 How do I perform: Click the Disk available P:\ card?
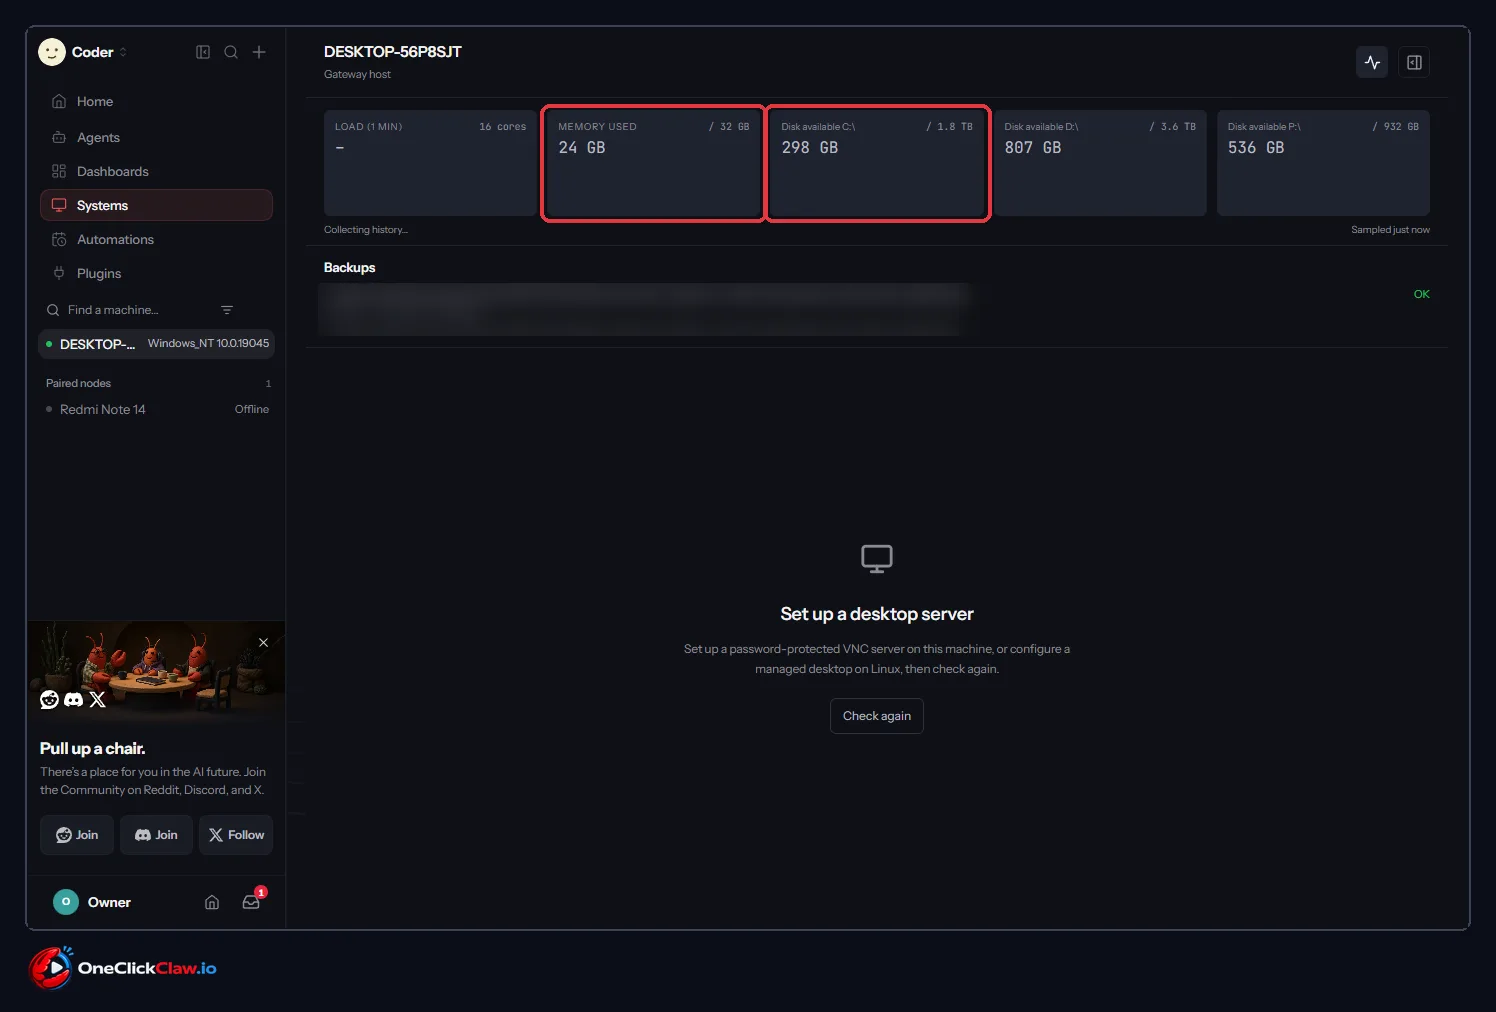tap(1323, 163)
